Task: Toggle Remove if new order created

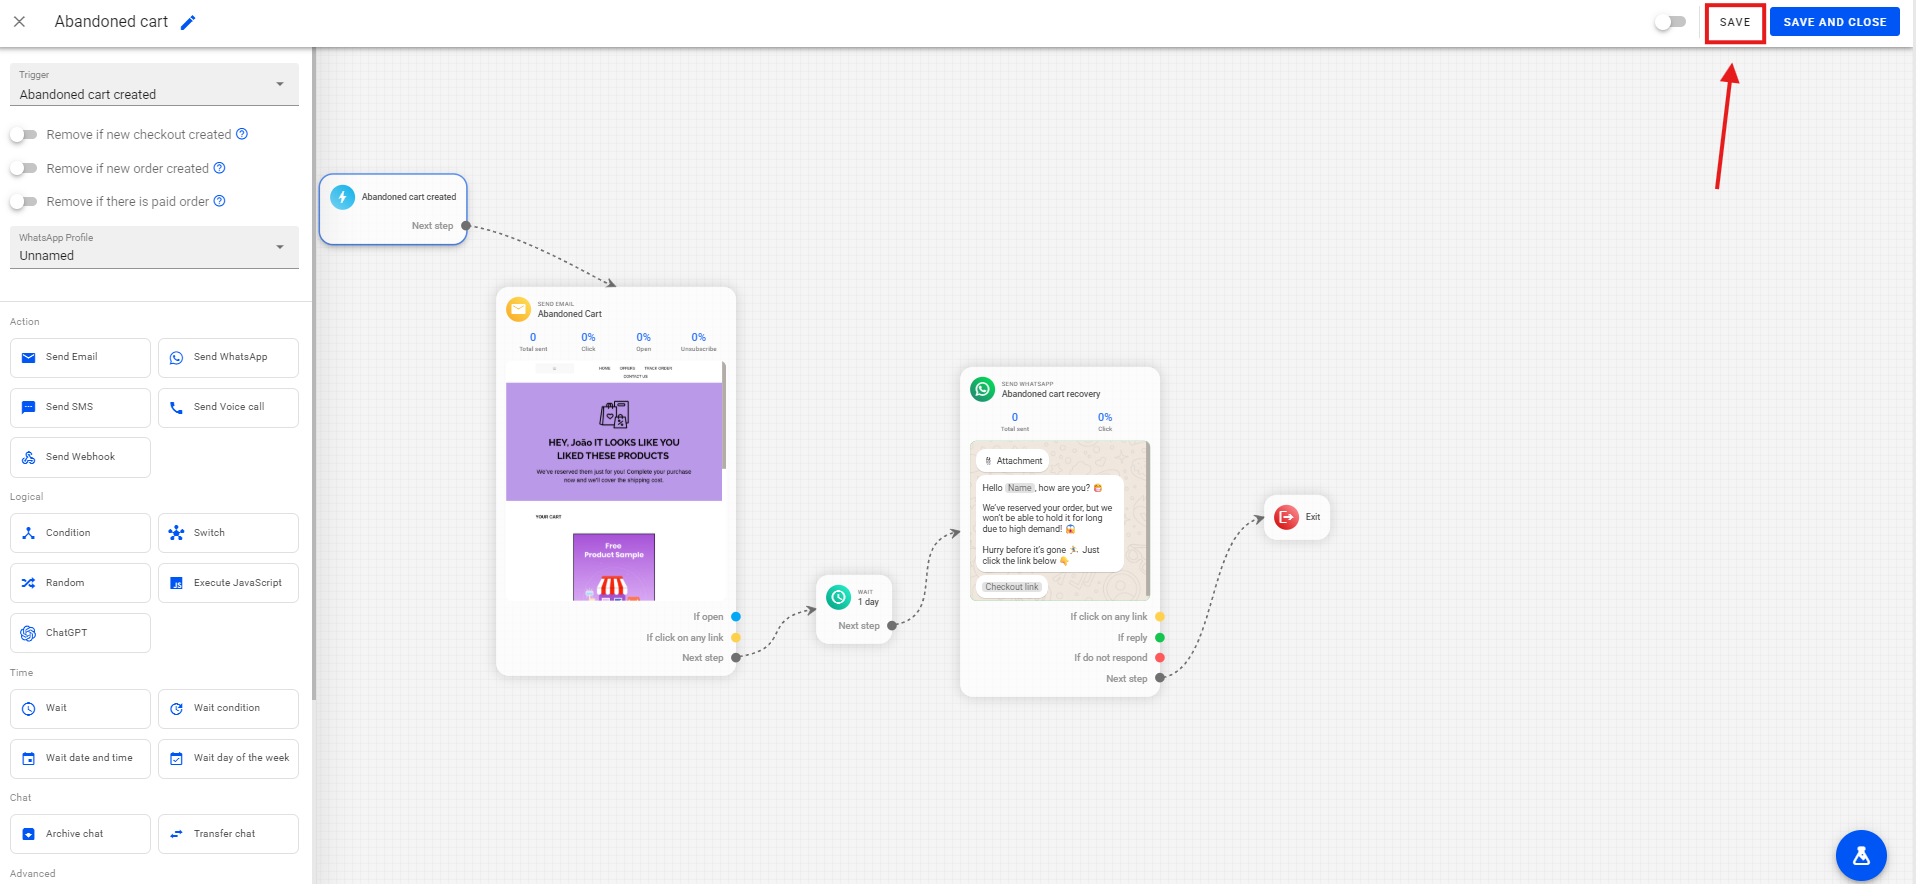Action: coord(24,169)
